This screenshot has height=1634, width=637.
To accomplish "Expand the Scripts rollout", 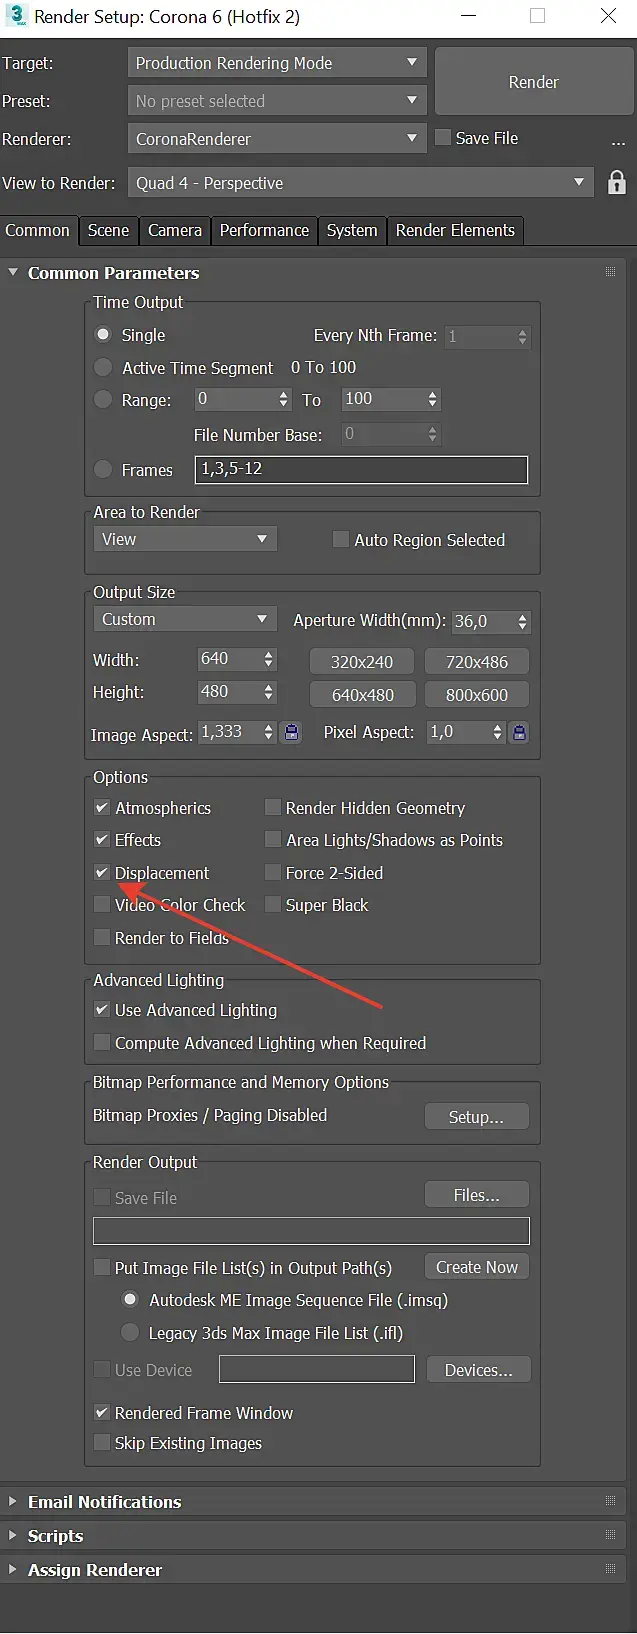I will click(13, 1535).
